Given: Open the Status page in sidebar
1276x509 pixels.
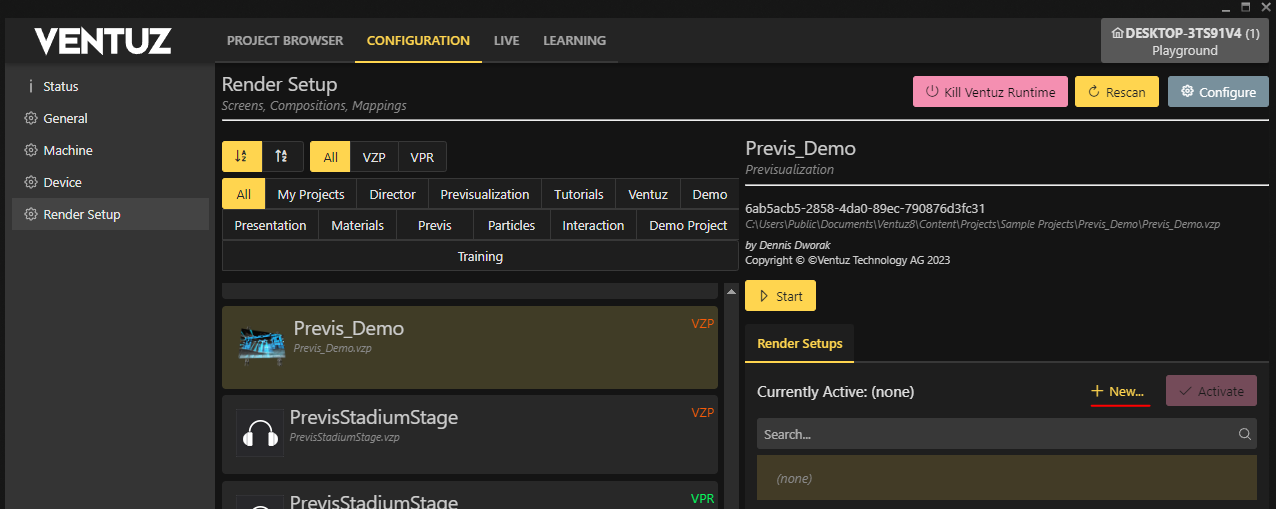Looking at the screenshot, I should [60, 87].
